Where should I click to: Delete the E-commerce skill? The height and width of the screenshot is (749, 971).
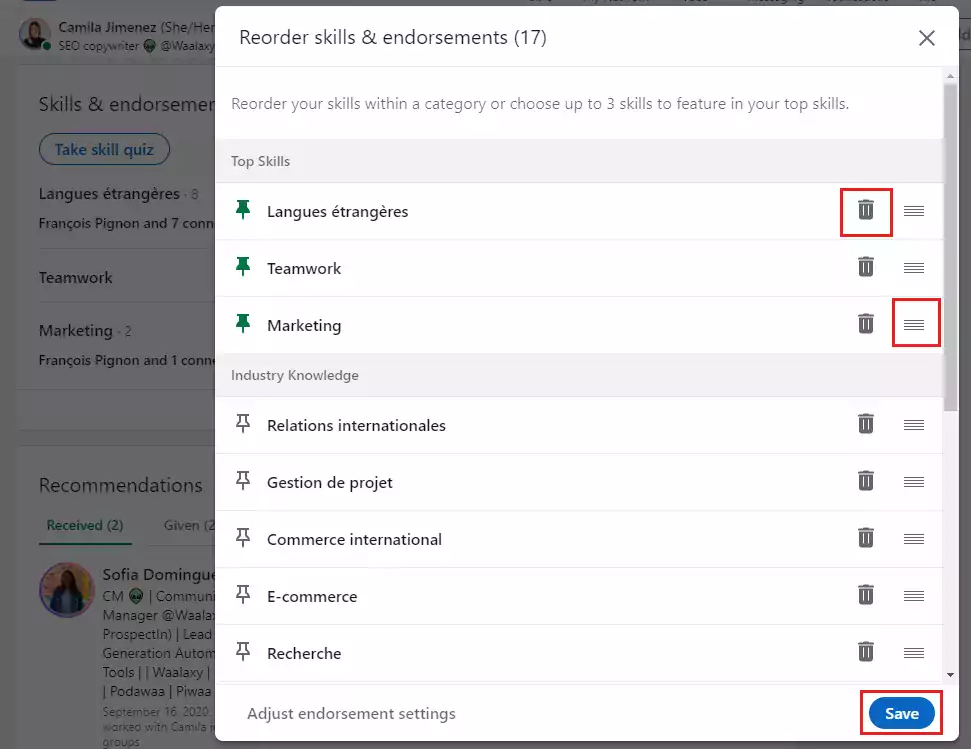click(865, 595)
